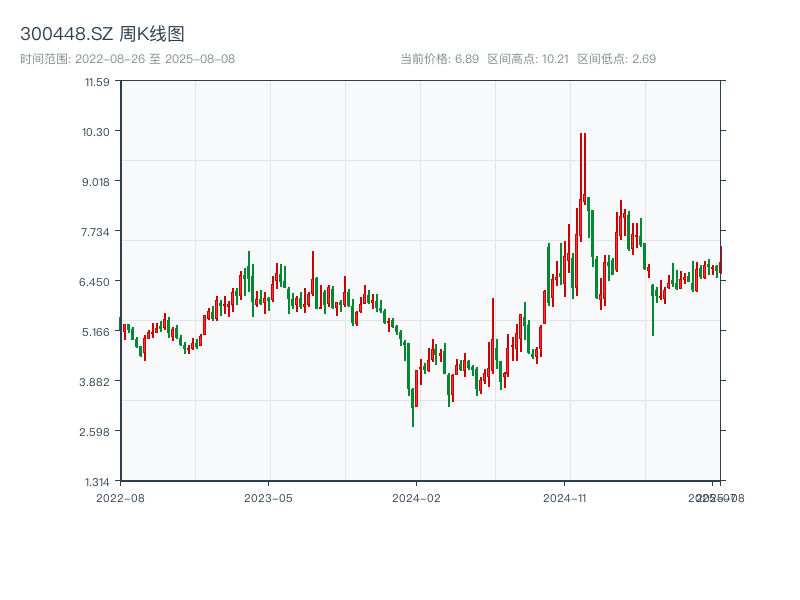Select the 2.598 y-axis label
The height and width of the screenshot is (600, 800).
coord(96,432)
